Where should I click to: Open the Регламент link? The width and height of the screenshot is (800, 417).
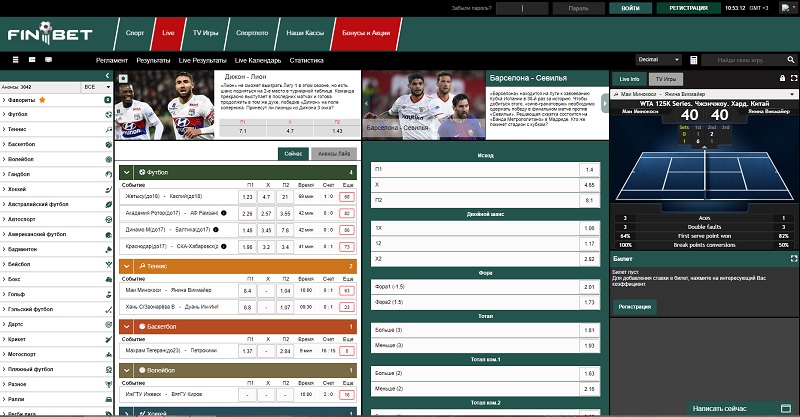(x=112, y=60)
